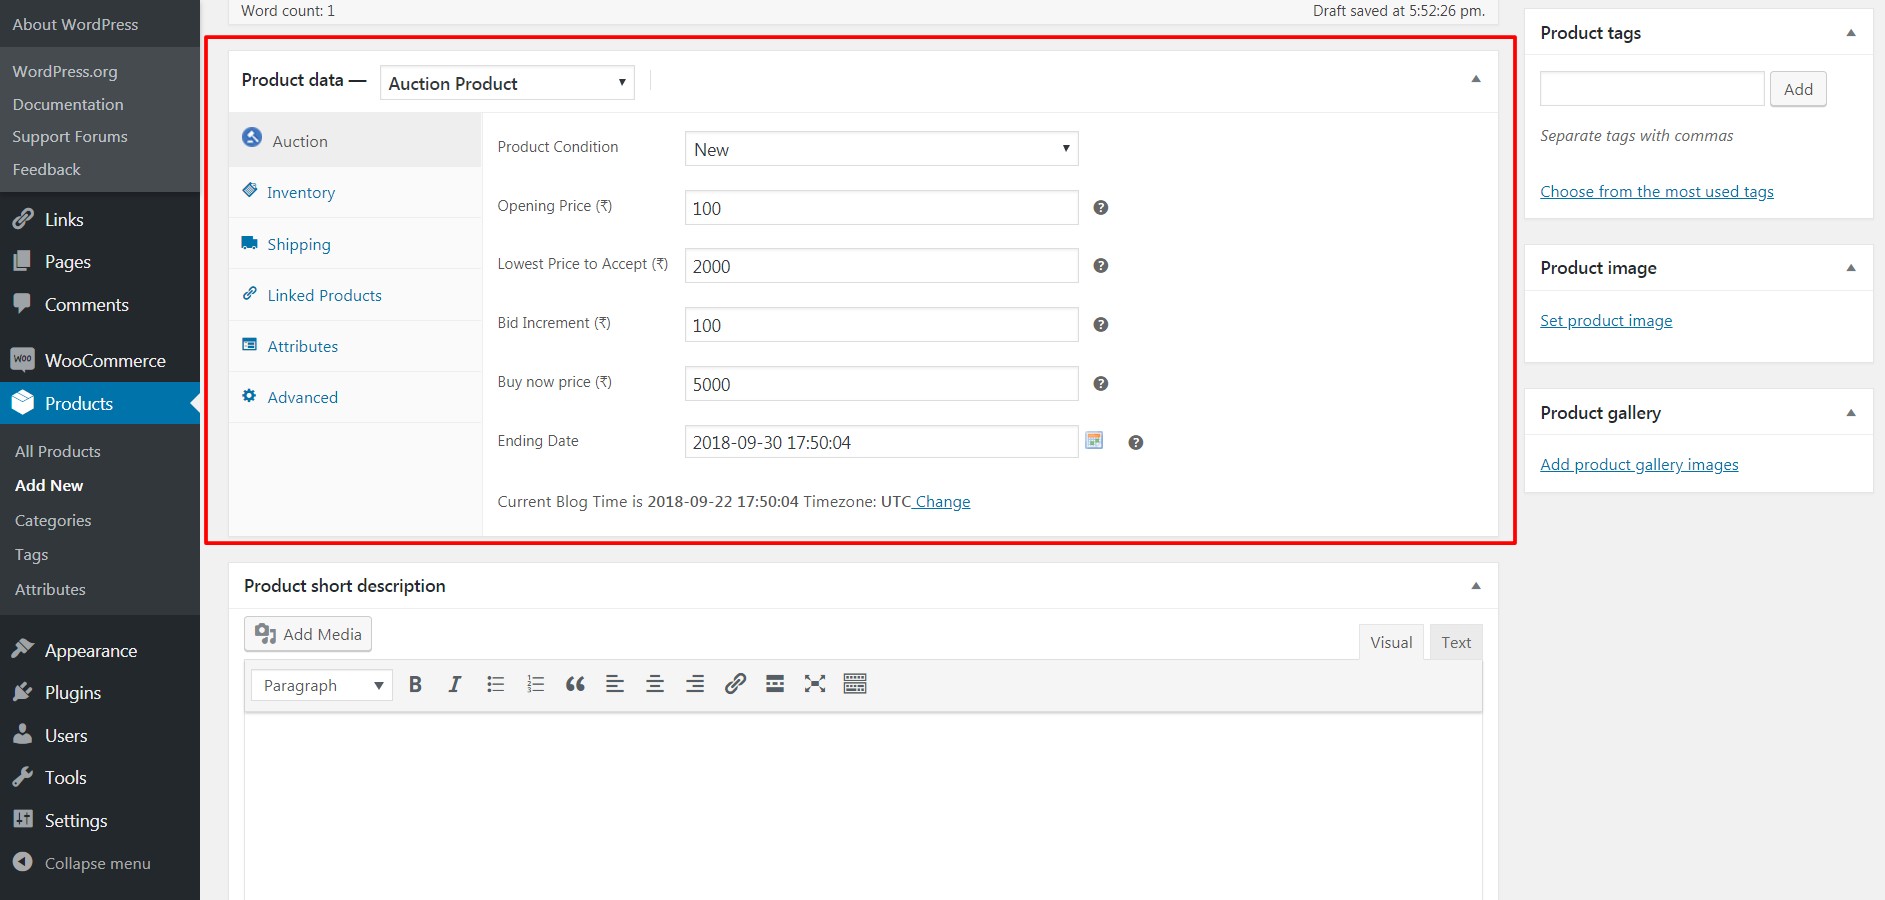The height and width of the screenshot is (900, 1885).
Task: Click the Add Media button
Action: 308,634
